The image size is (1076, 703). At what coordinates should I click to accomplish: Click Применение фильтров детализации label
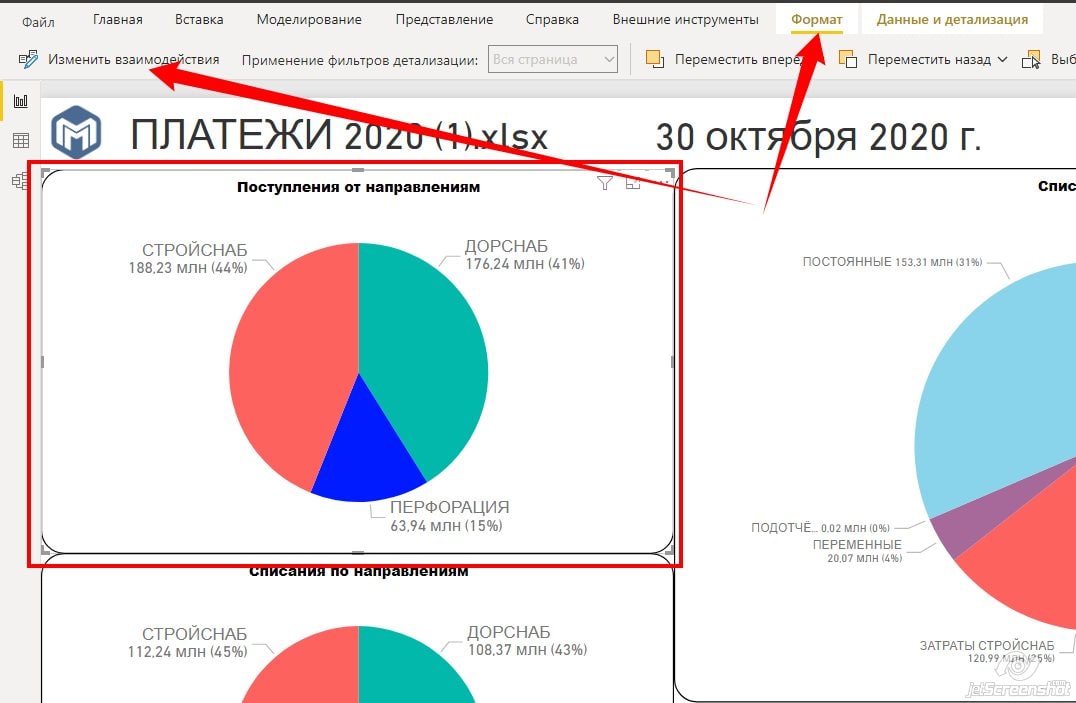360,60
